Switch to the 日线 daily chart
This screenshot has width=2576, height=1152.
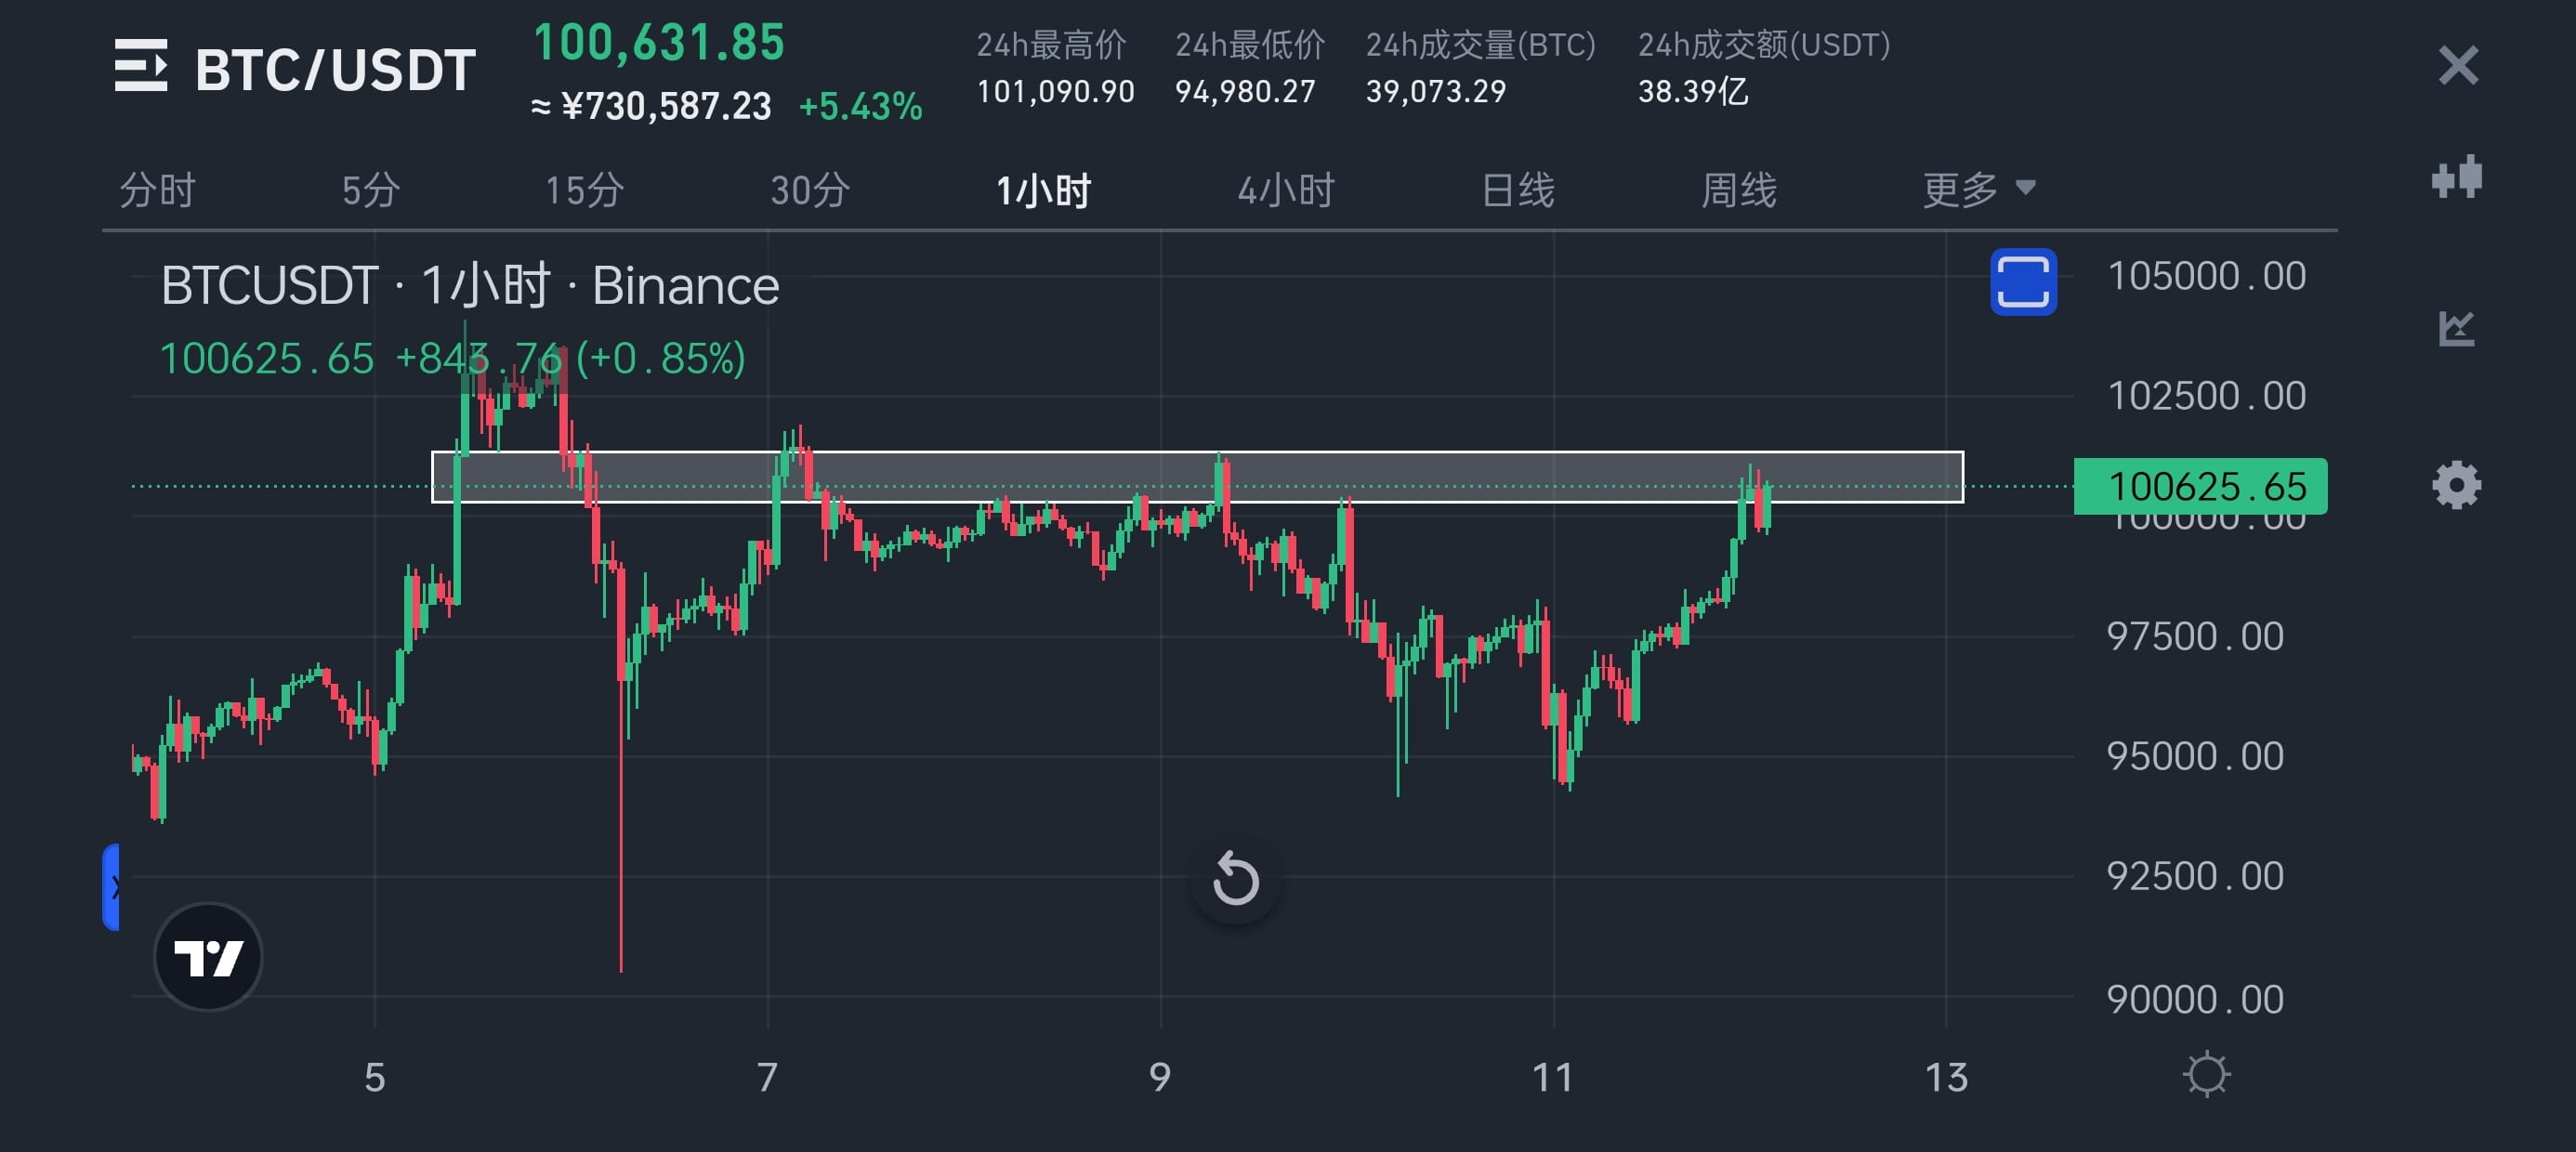point(1517,189)
